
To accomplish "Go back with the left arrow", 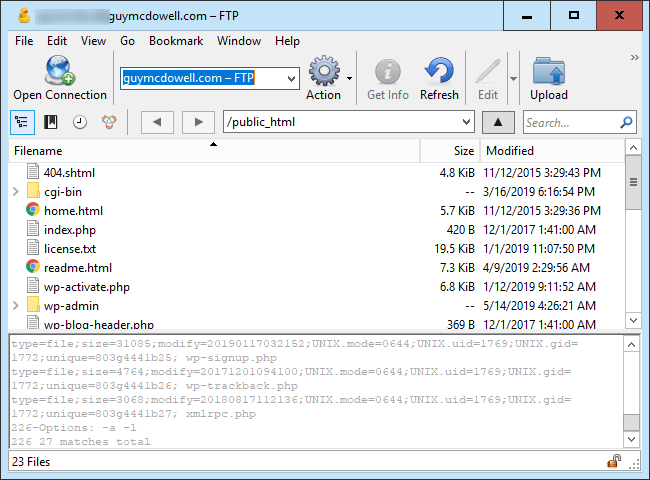I will [157, 122].
